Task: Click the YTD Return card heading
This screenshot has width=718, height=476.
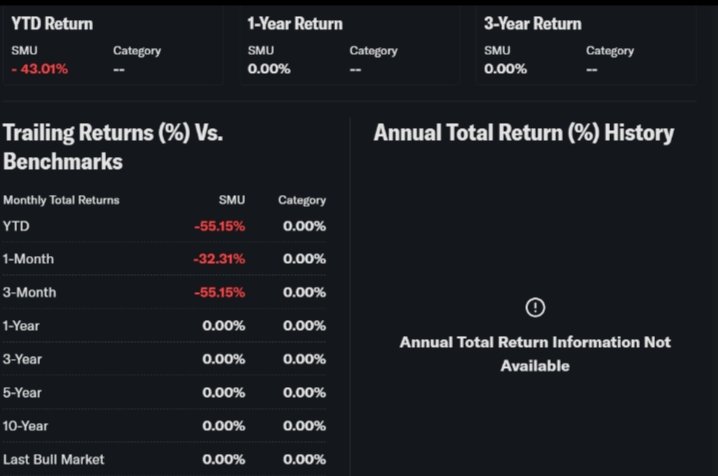Action: coord(52,24)
